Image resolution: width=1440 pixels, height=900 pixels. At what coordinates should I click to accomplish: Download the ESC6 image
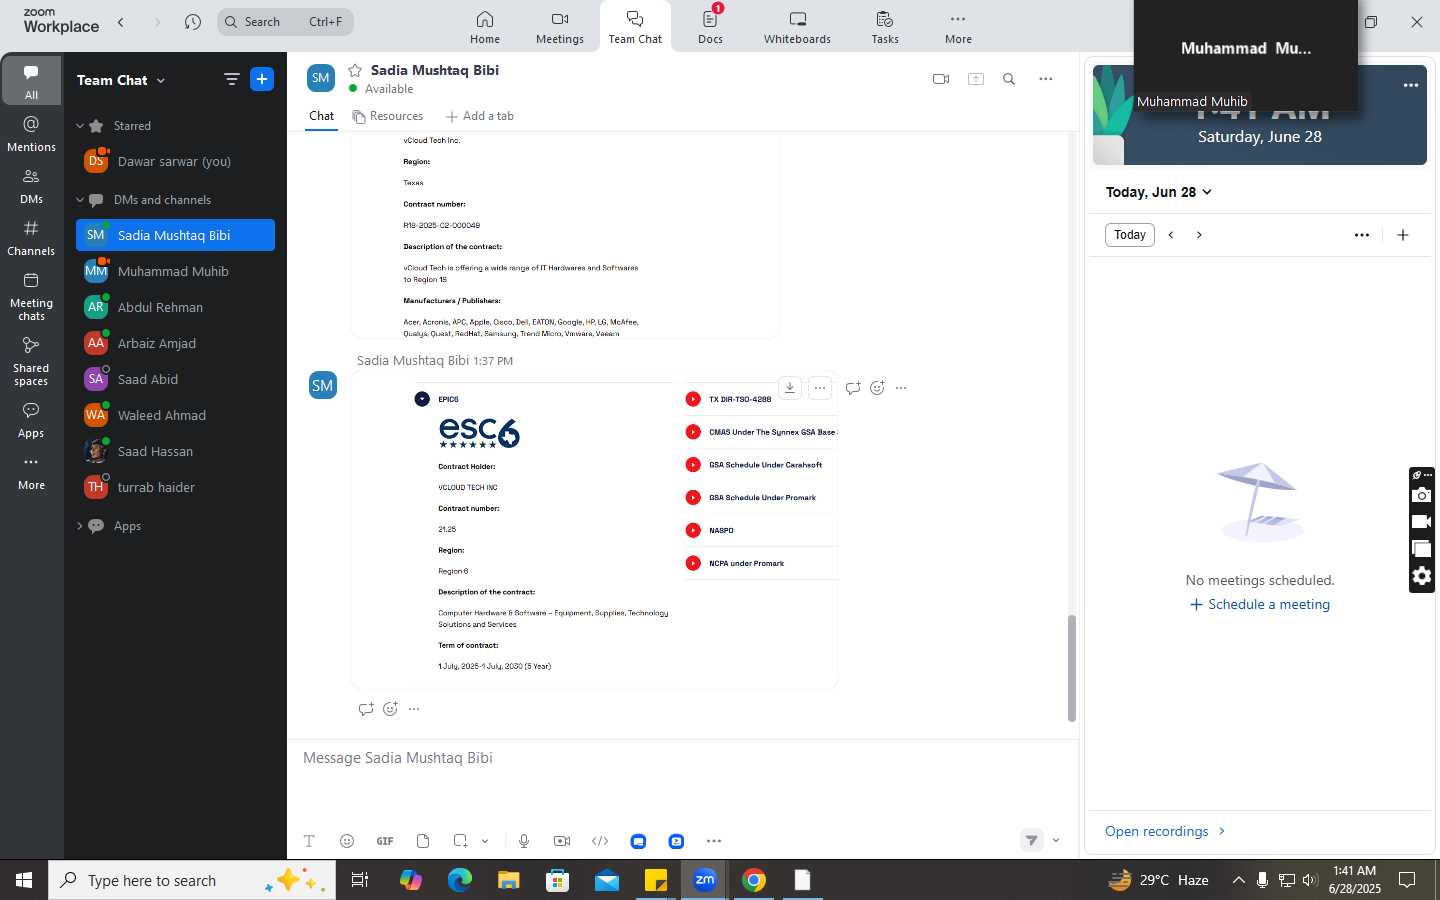pos(790,388)
